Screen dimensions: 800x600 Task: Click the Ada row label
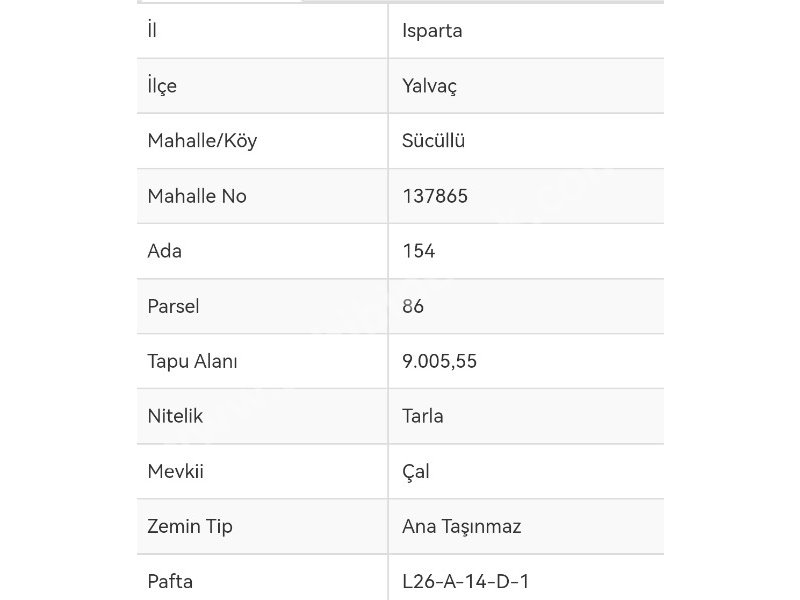pos(164,251)
